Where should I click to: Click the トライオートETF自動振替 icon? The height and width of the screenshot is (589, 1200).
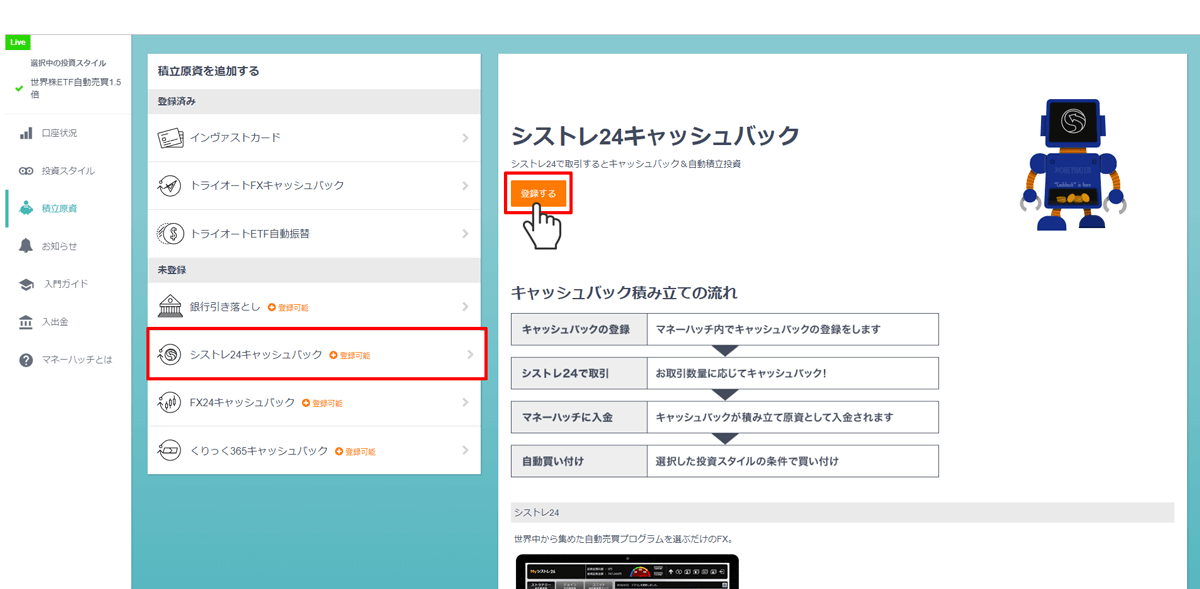(x=170, y=234)
